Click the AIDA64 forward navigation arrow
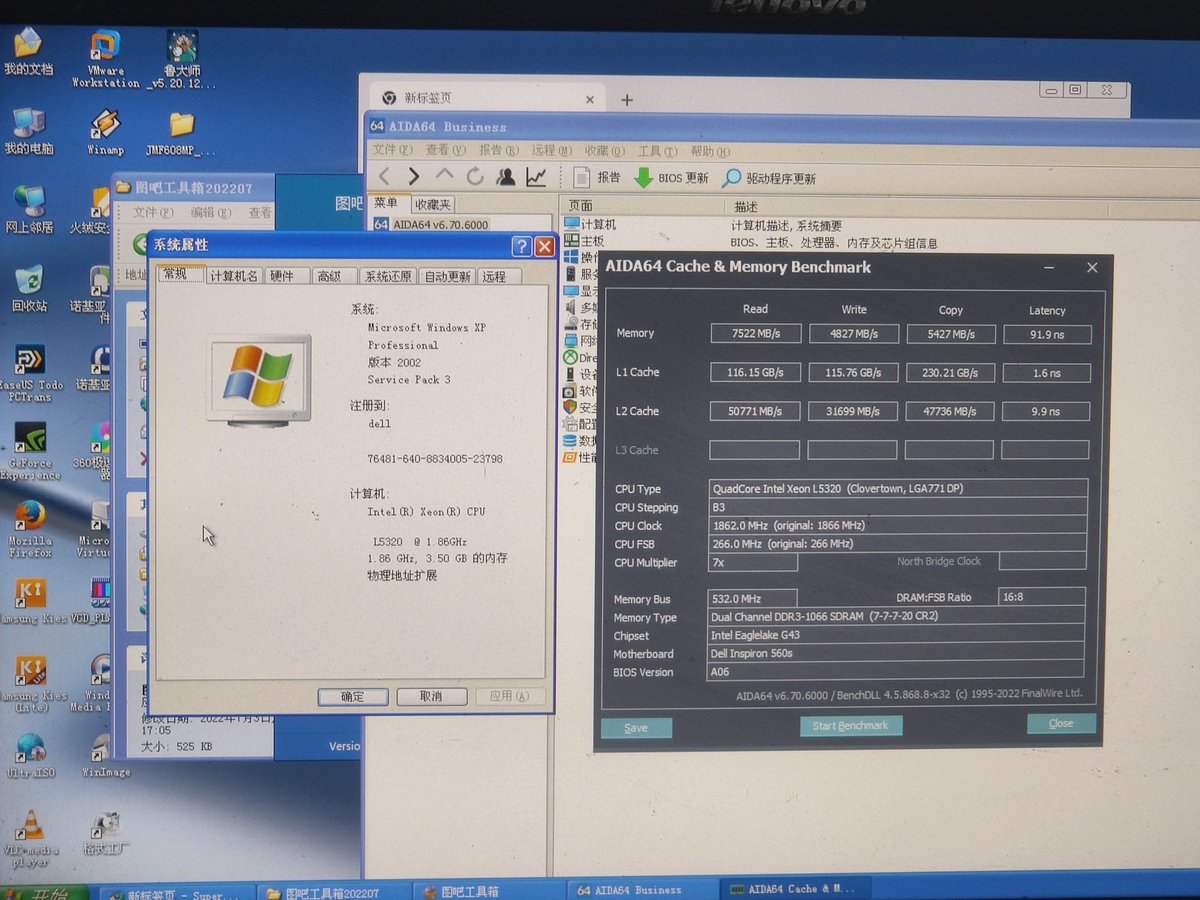This screenshot has height=900, width=1200. click(x=414, y=177)
